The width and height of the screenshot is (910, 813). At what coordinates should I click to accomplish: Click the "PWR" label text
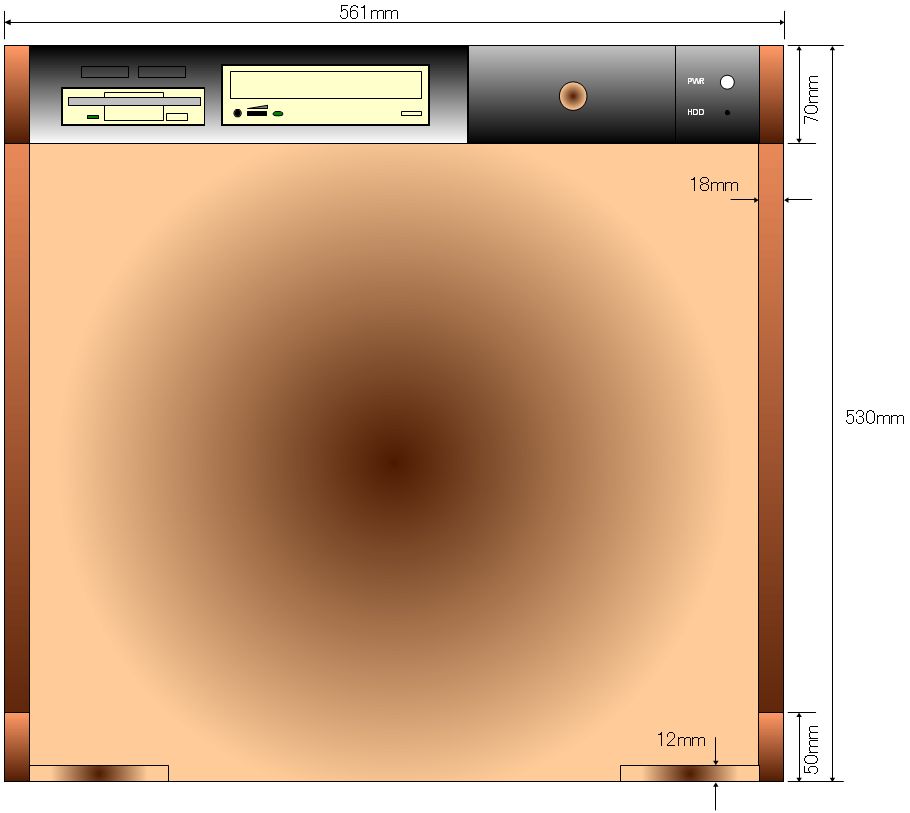(x=696, y=81)
